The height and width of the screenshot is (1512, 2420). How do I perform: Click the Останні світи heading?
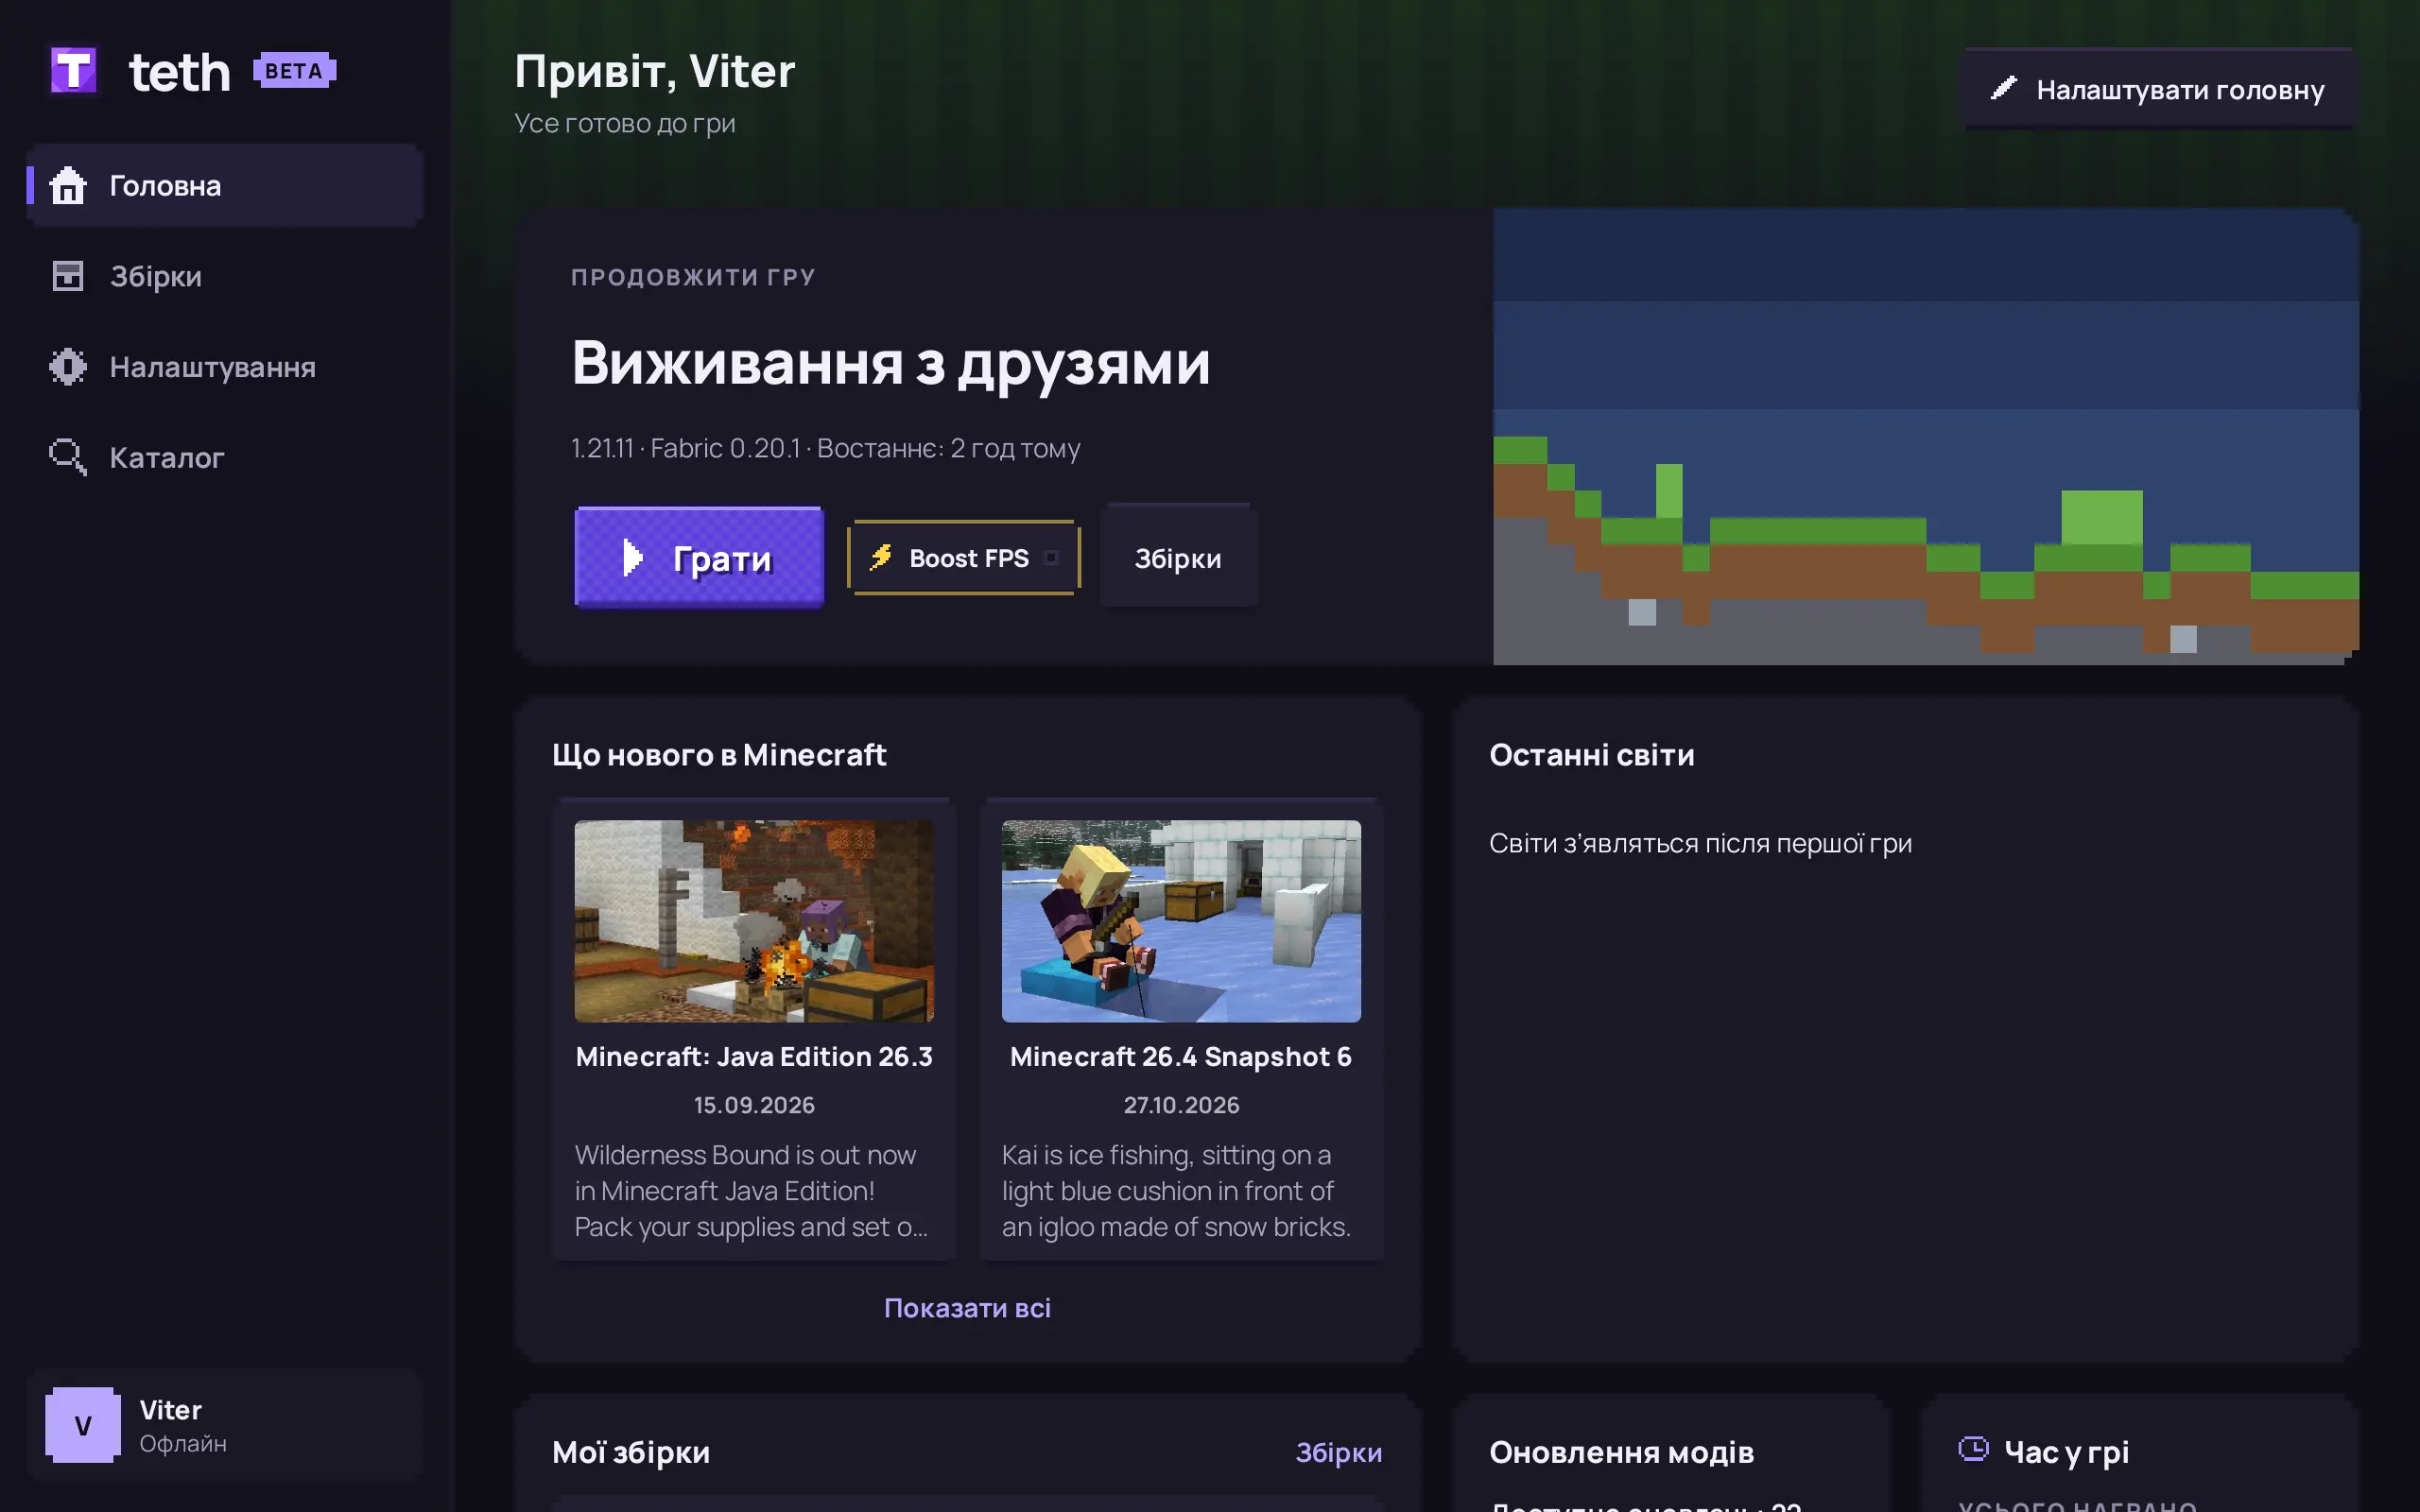[x=1591, y=755]
